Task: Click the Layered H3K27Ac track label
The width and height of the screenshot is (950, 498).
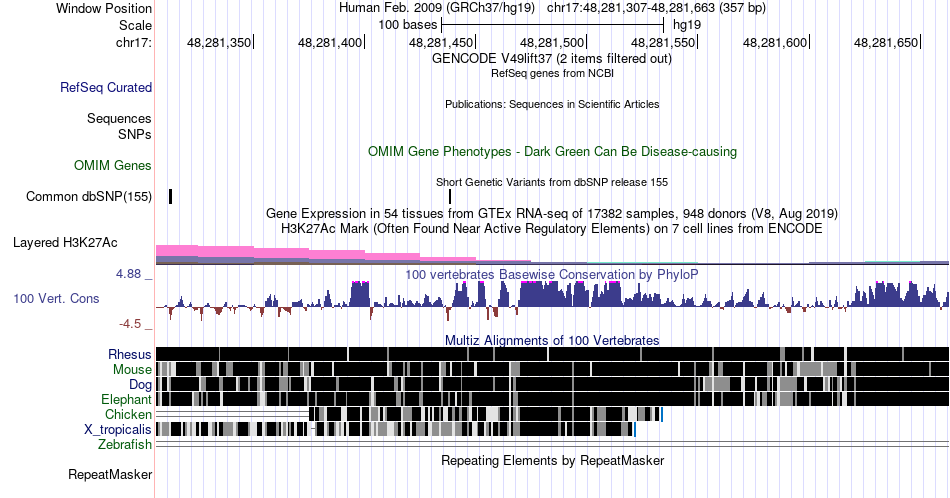Action: [x=65, y=242]
